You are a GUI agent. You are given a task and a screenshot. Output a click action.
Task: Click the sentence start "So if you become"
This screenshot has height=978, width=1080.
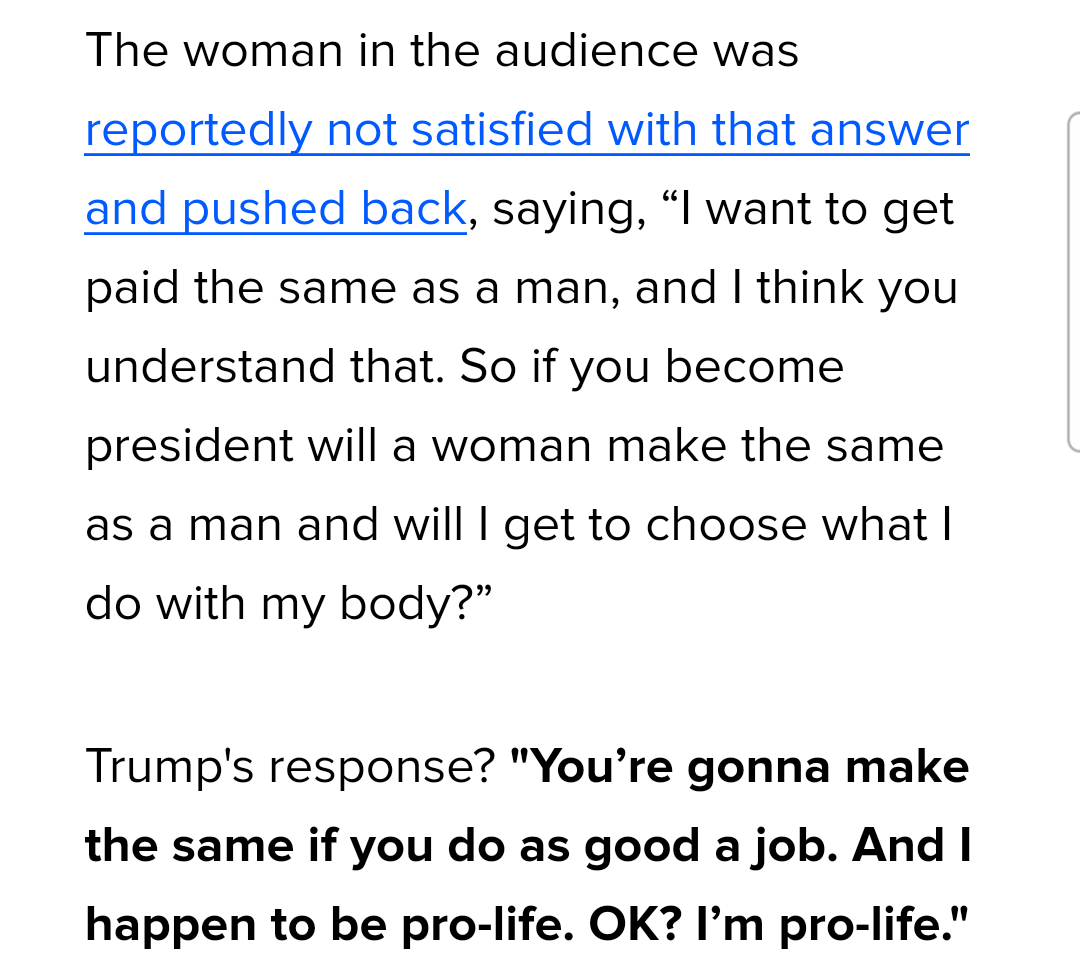pyautogui.click(x=652, y=366)
